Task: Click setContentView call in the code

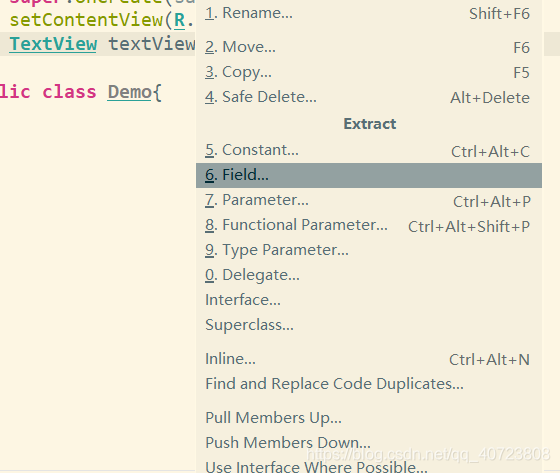Action: 86,20
